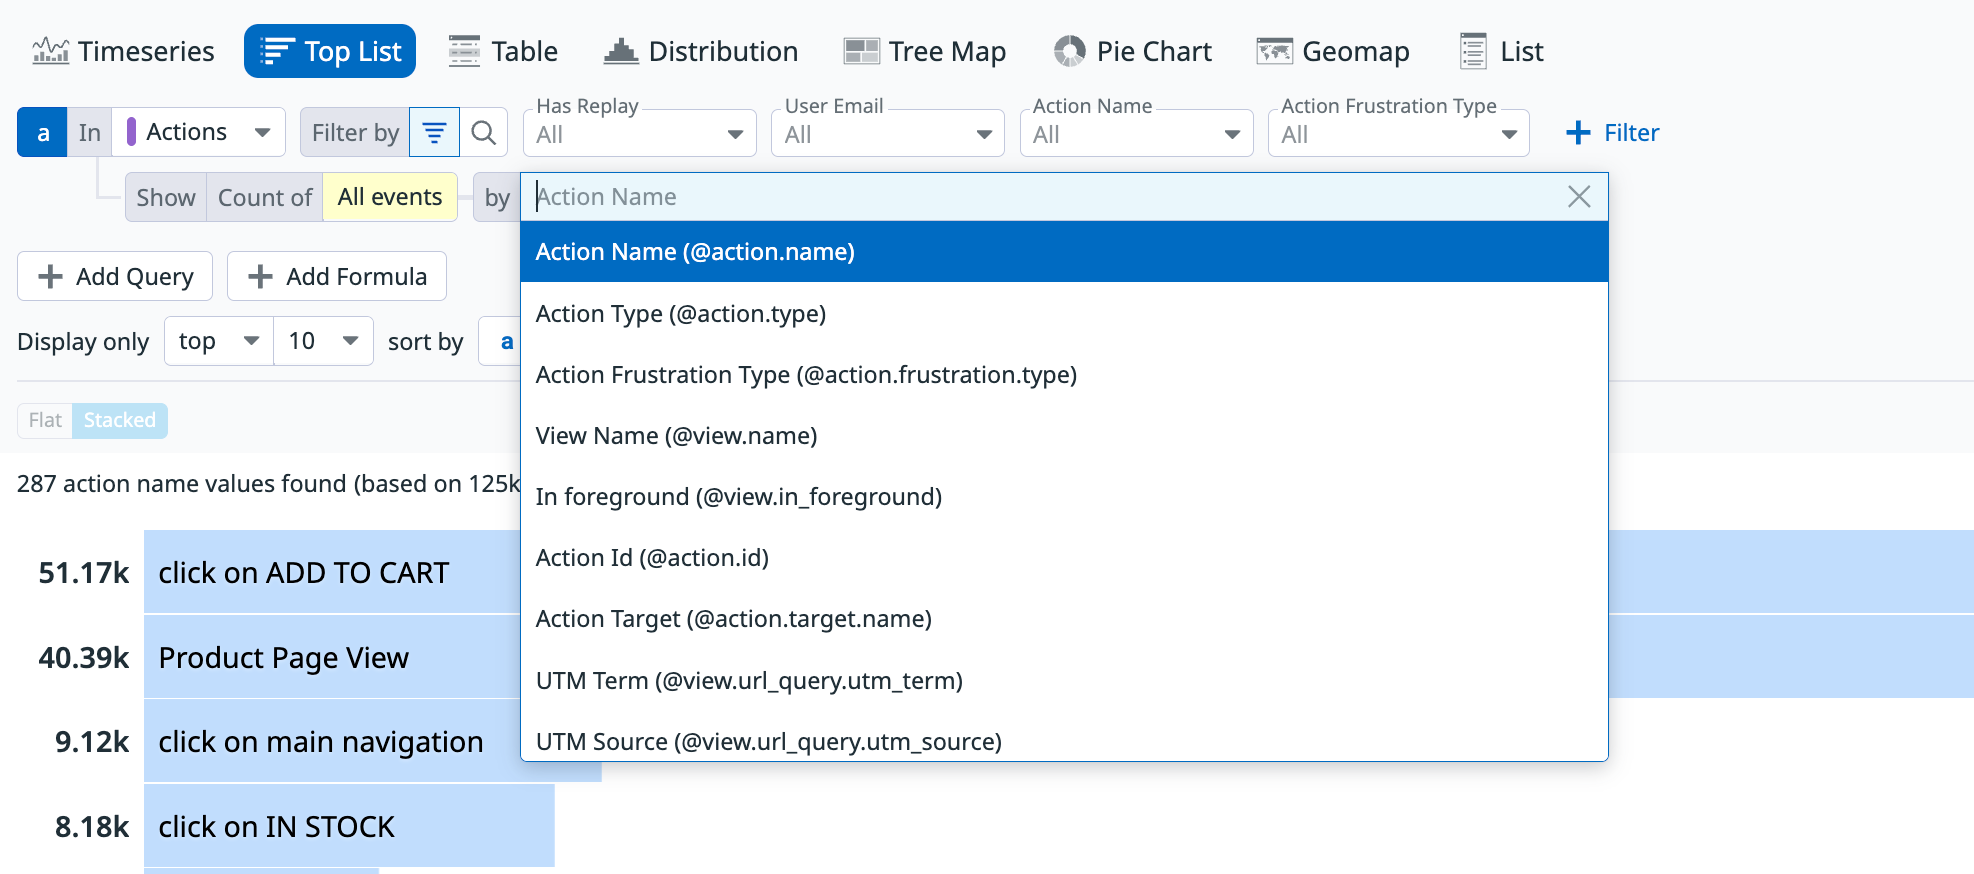Switch to Pie Chart view
The image size is (1974, 874).
(1133, 51)
